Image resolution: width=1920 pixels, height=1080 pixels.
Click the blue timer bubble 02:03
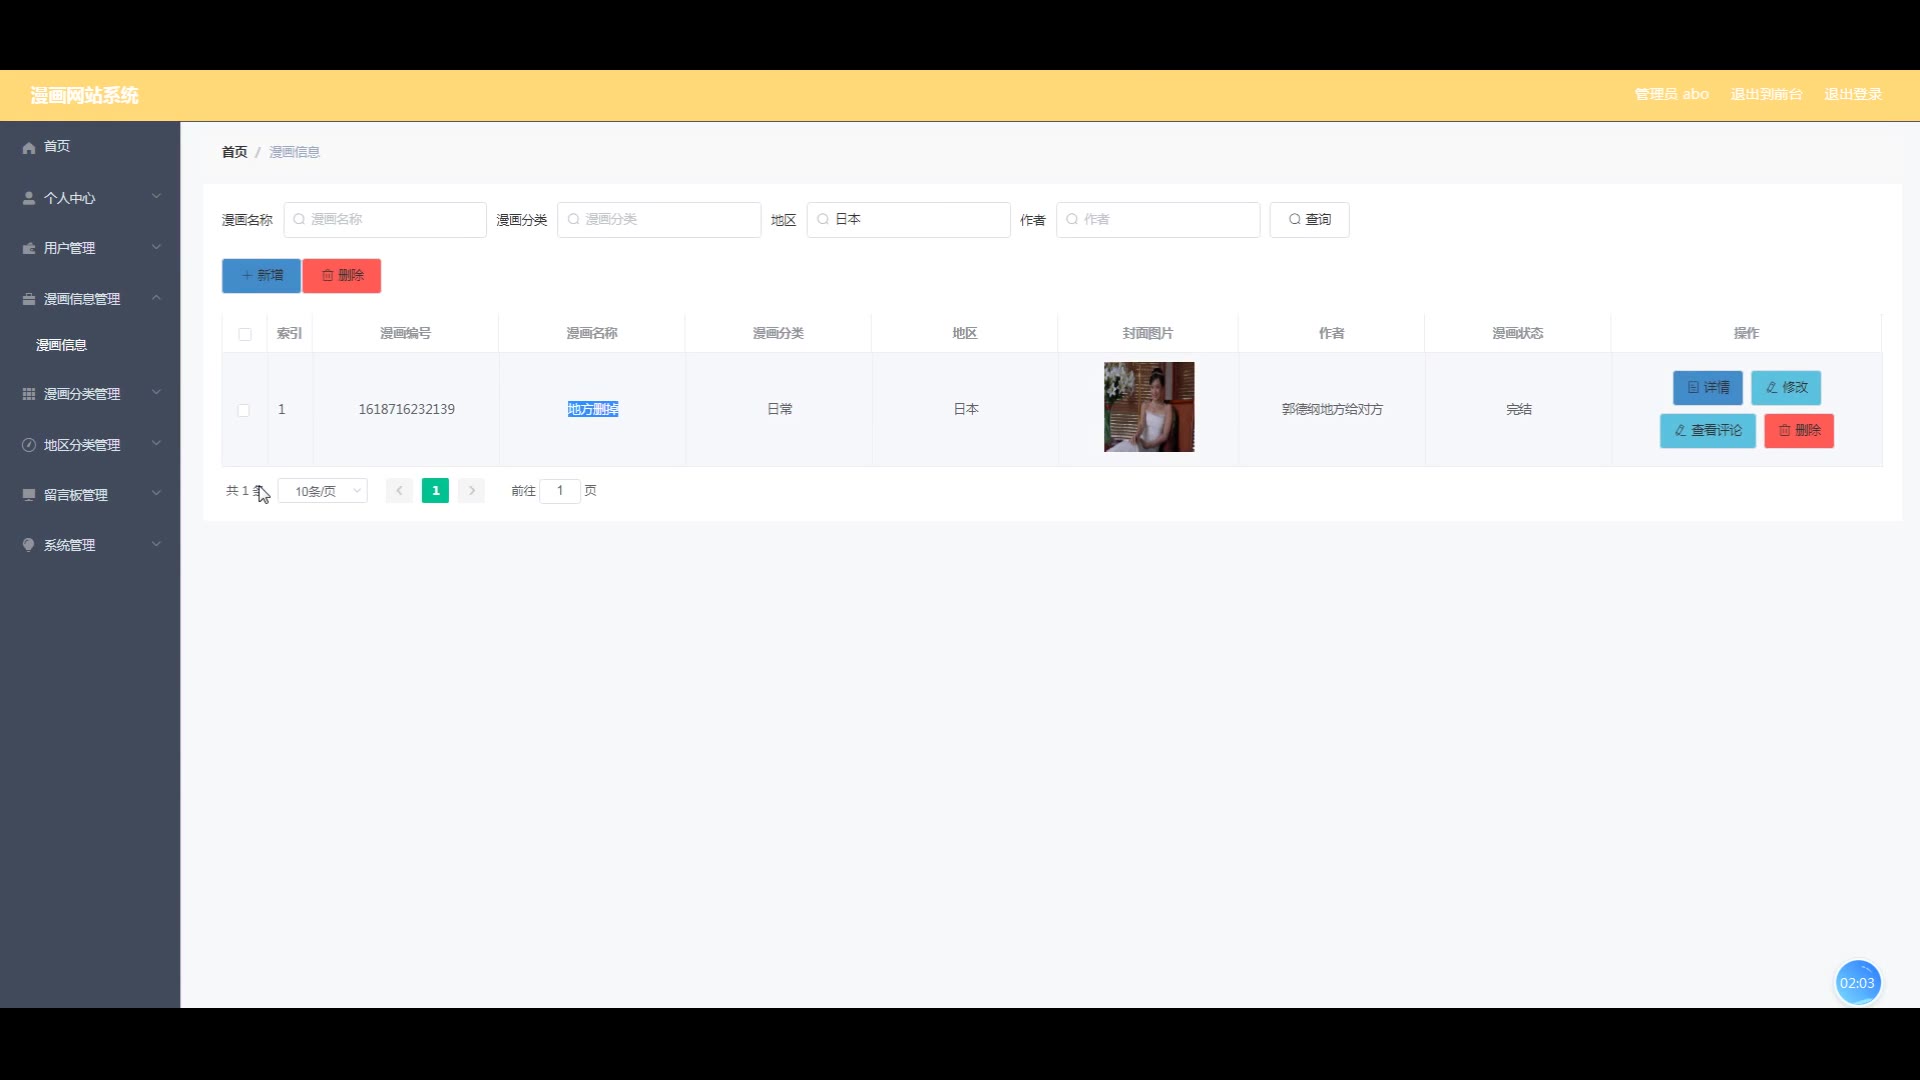(1857, 983)
